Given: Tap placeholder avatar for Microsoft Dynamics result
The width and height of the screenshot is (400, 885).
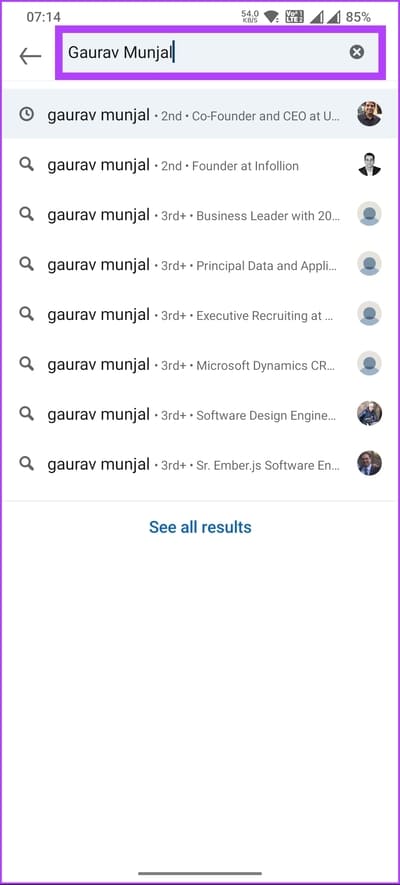Looking at the screenshot, I should pyautogui.click(x=370, y=363).
